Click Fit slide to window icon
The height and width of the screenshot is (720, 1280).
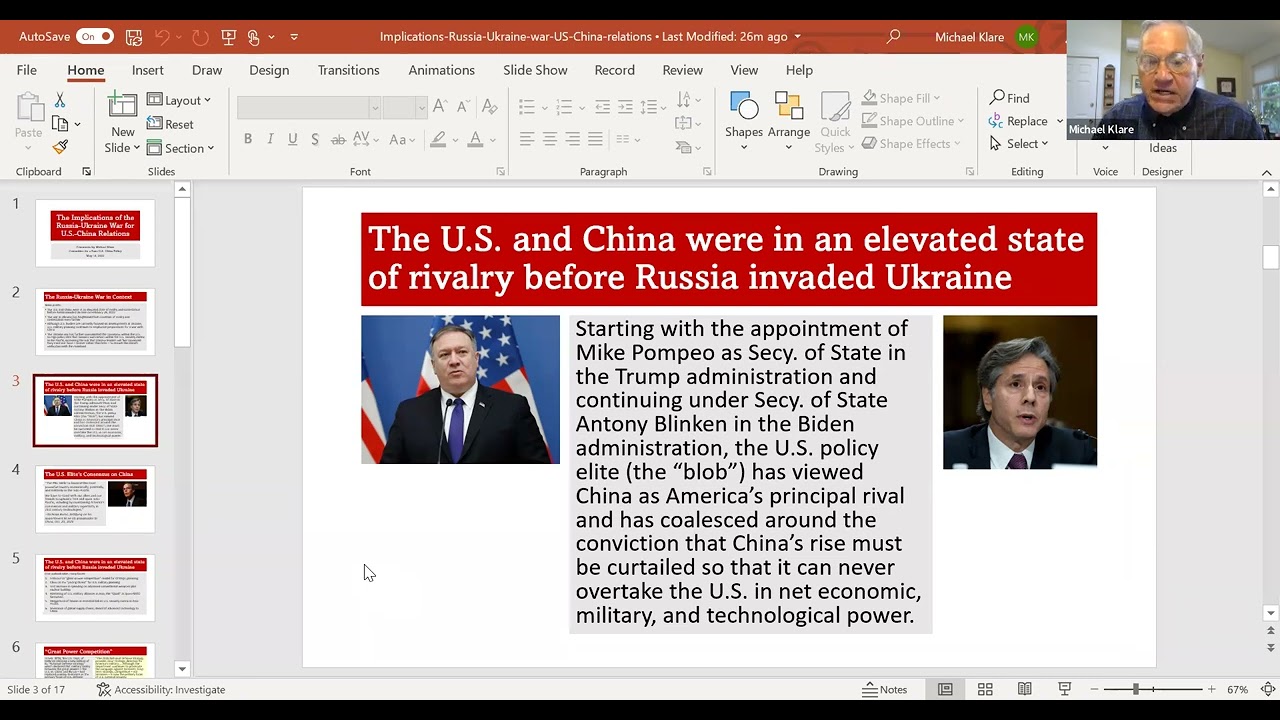point(1268,689)
